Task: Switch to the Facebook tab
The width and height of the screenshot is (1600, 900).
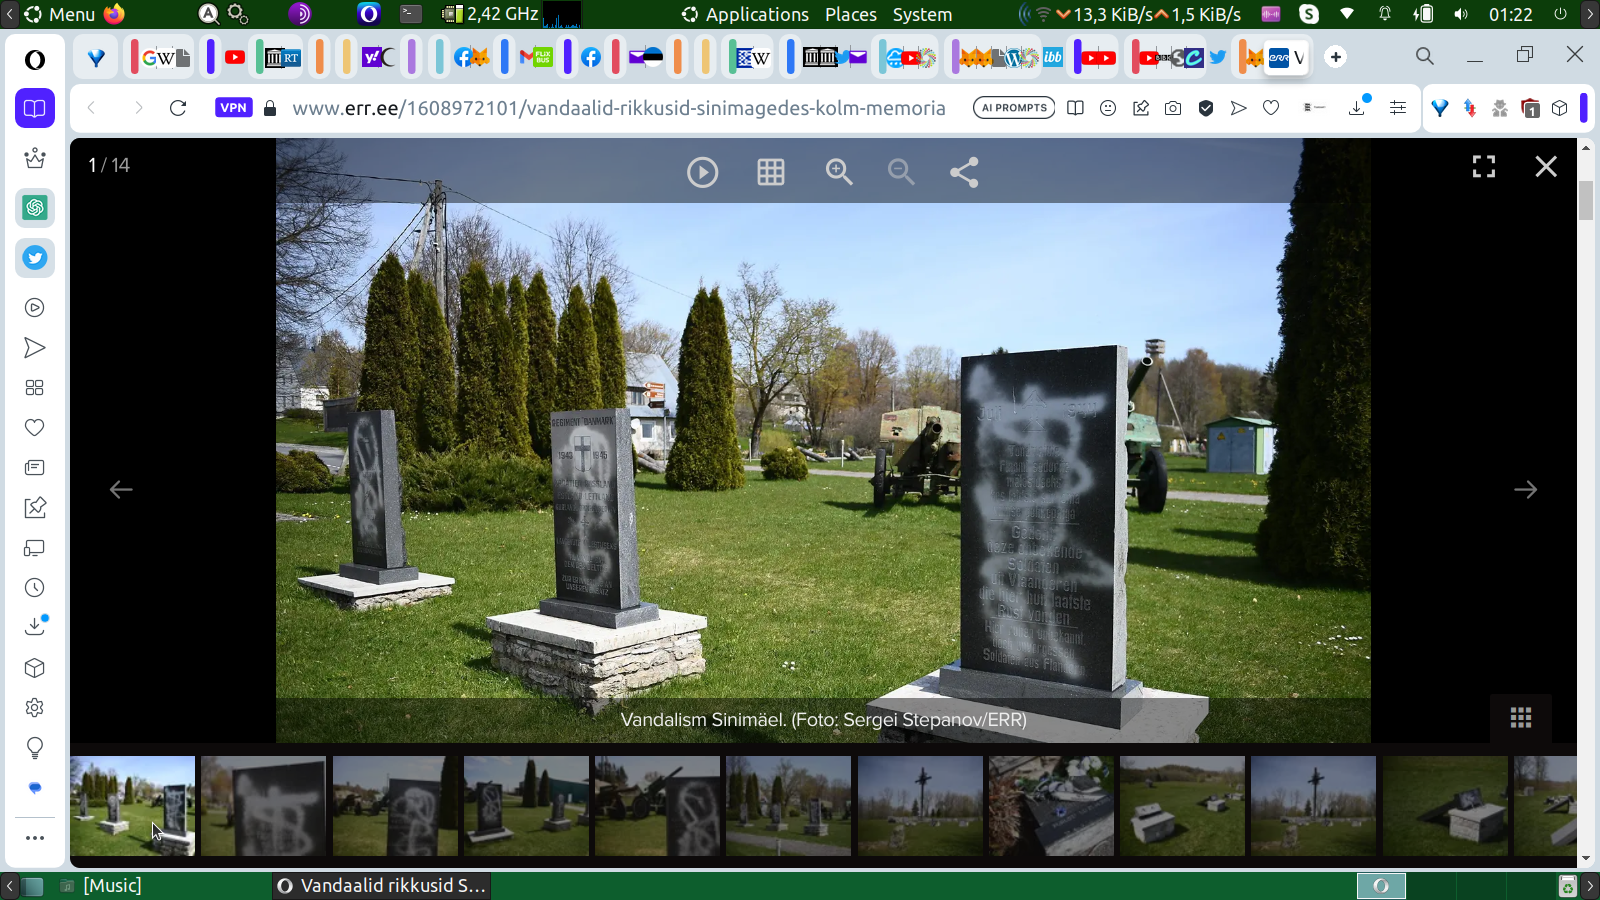Action: pos(591,57)
